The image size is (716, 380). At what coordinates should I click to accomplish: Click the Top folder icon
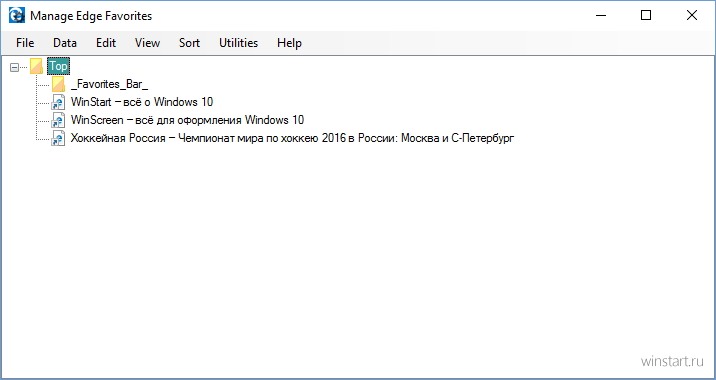pyautogui.click(x=37, y=66)
